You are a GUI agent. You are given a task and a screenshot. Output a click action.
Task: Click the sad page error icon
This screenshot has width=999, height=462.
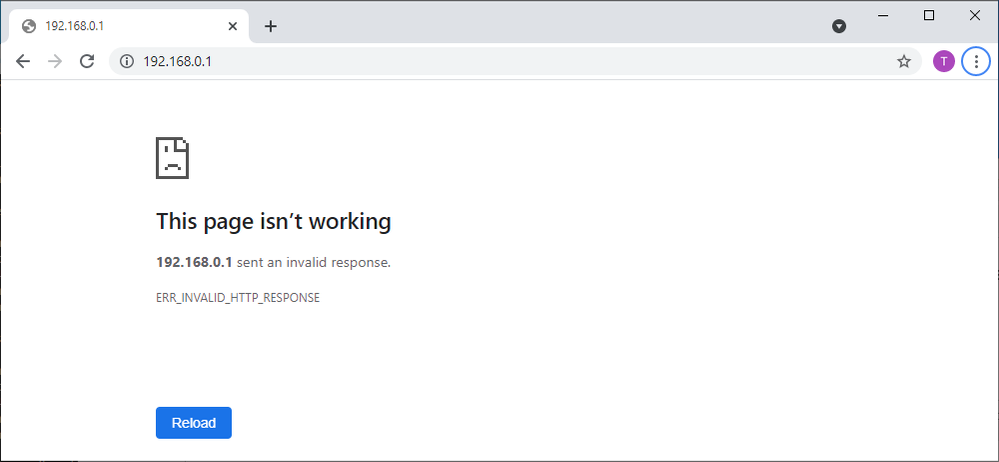[x=172, y=158]
